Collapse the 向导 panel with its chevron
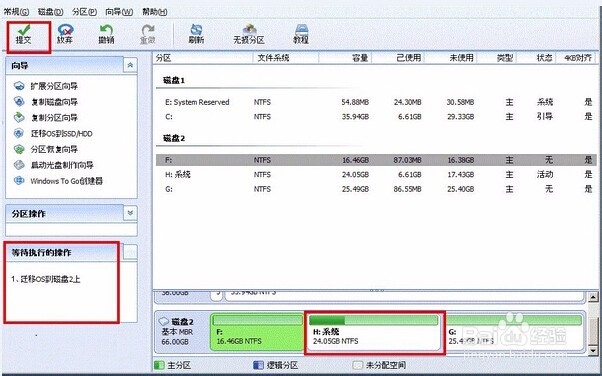This screenshot has width=602, height=376. click(x=130, y=65)
